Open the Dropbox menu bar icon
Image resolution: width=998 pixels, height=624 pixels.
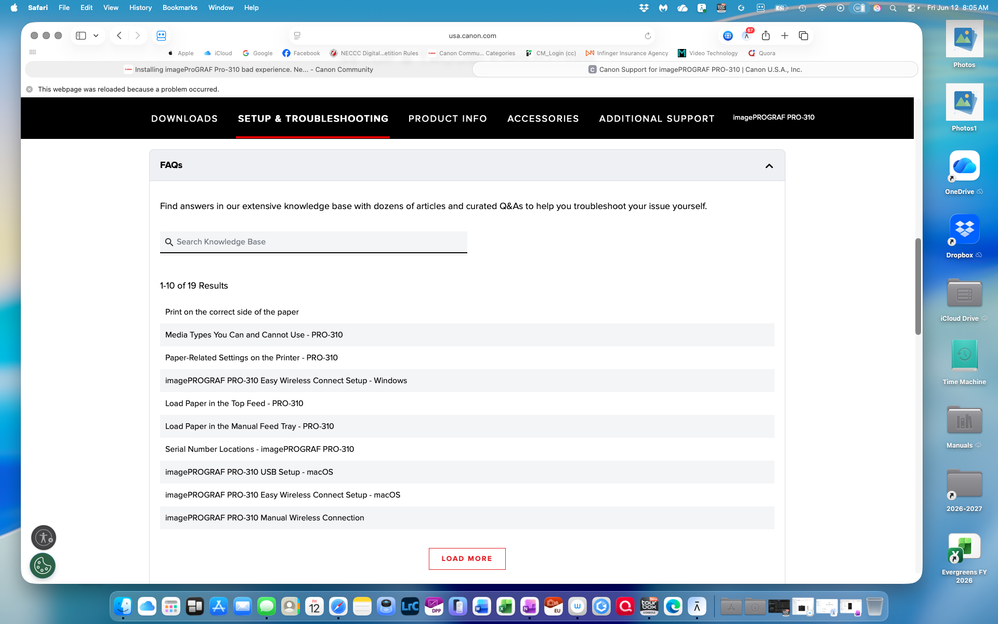coord(643,8)
